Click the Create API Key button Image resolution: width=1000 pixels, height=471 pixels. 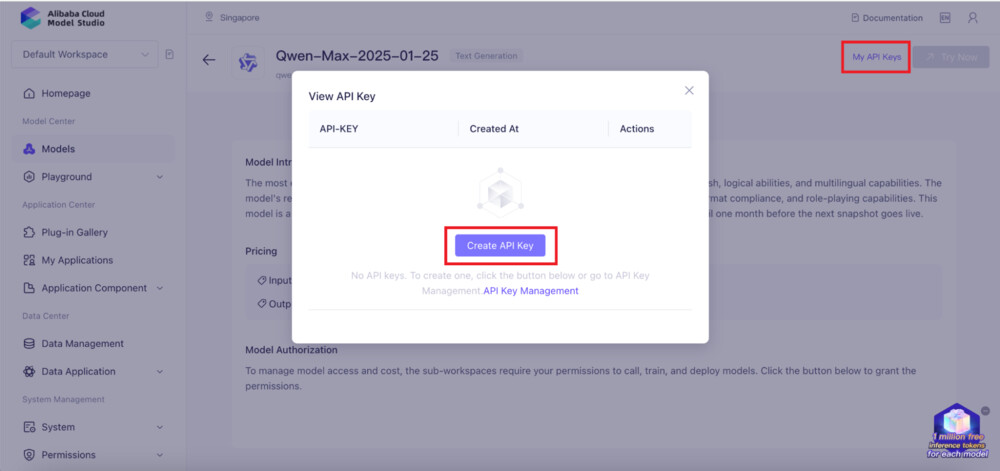coord(500,246)
